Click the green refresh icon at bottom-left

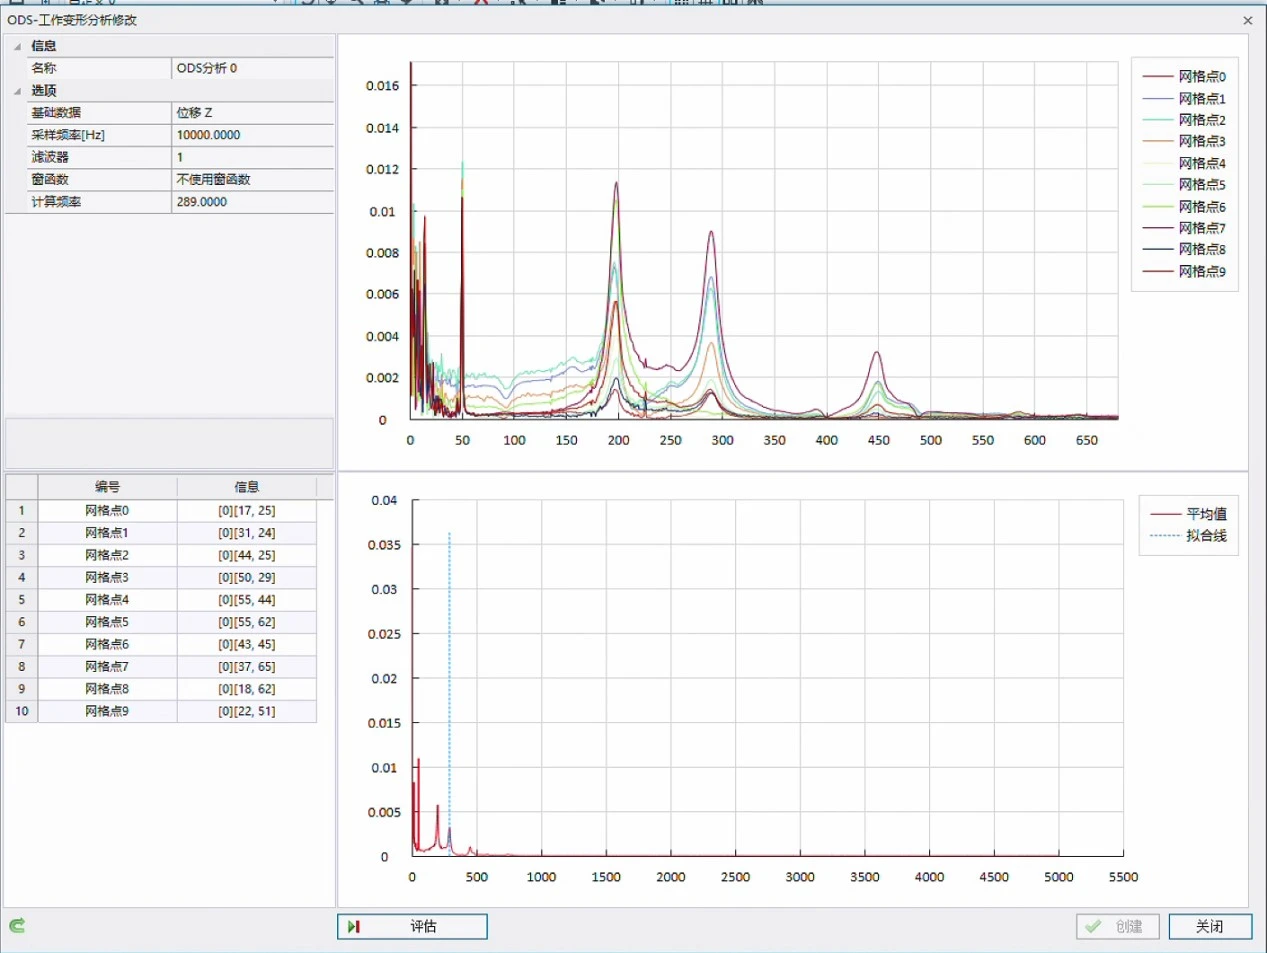pos(16,926)
